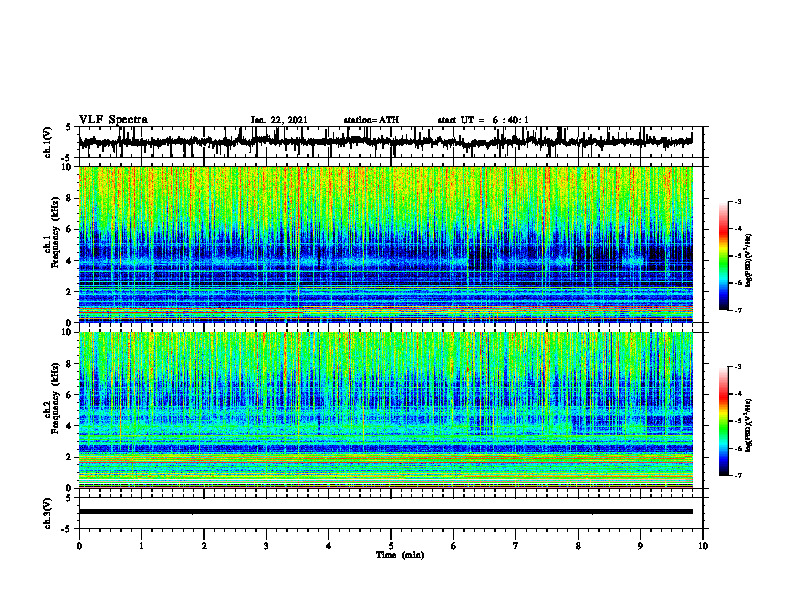The height and width of the screenshot is (612, 792).
Task: Click the '10' kHz tick on ch.2 axis
Action: 68,332
